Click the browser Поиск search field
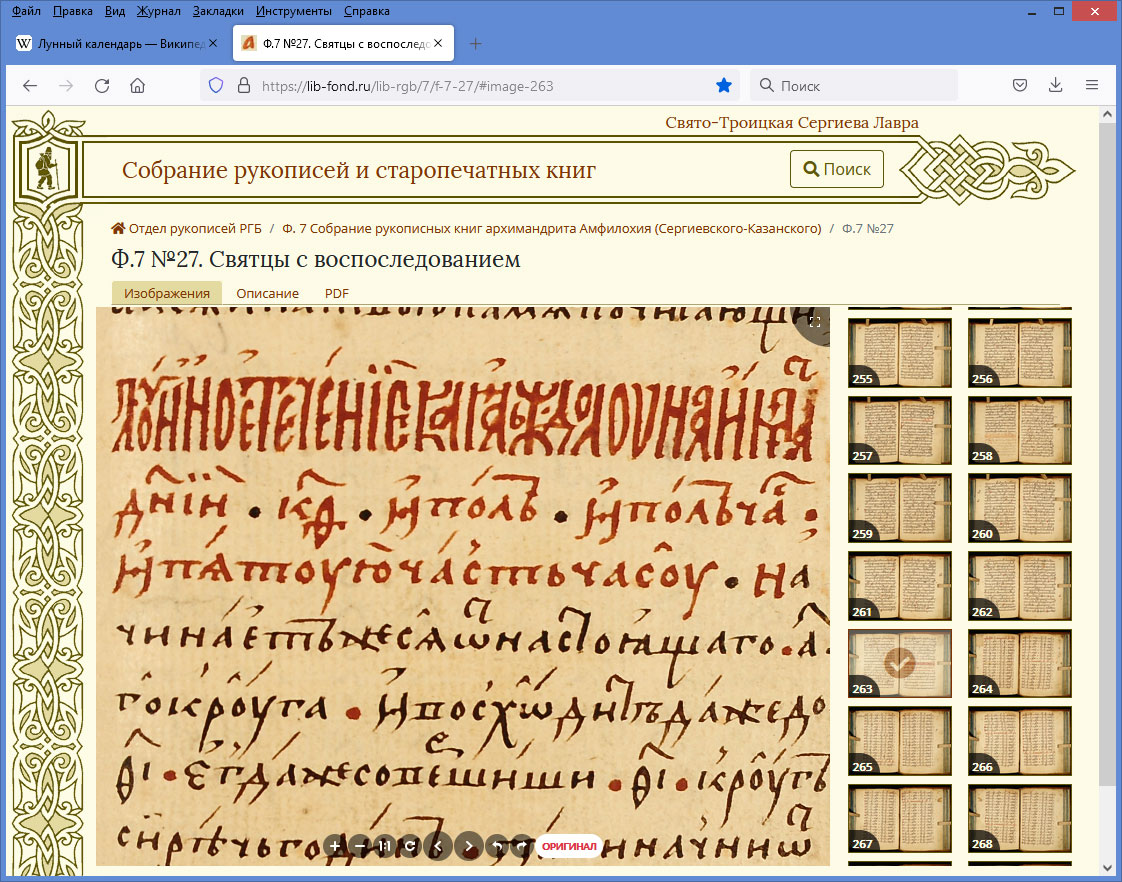Image resolution: width=1122 pixels, height=882 pixels. (x=854, y=86)
